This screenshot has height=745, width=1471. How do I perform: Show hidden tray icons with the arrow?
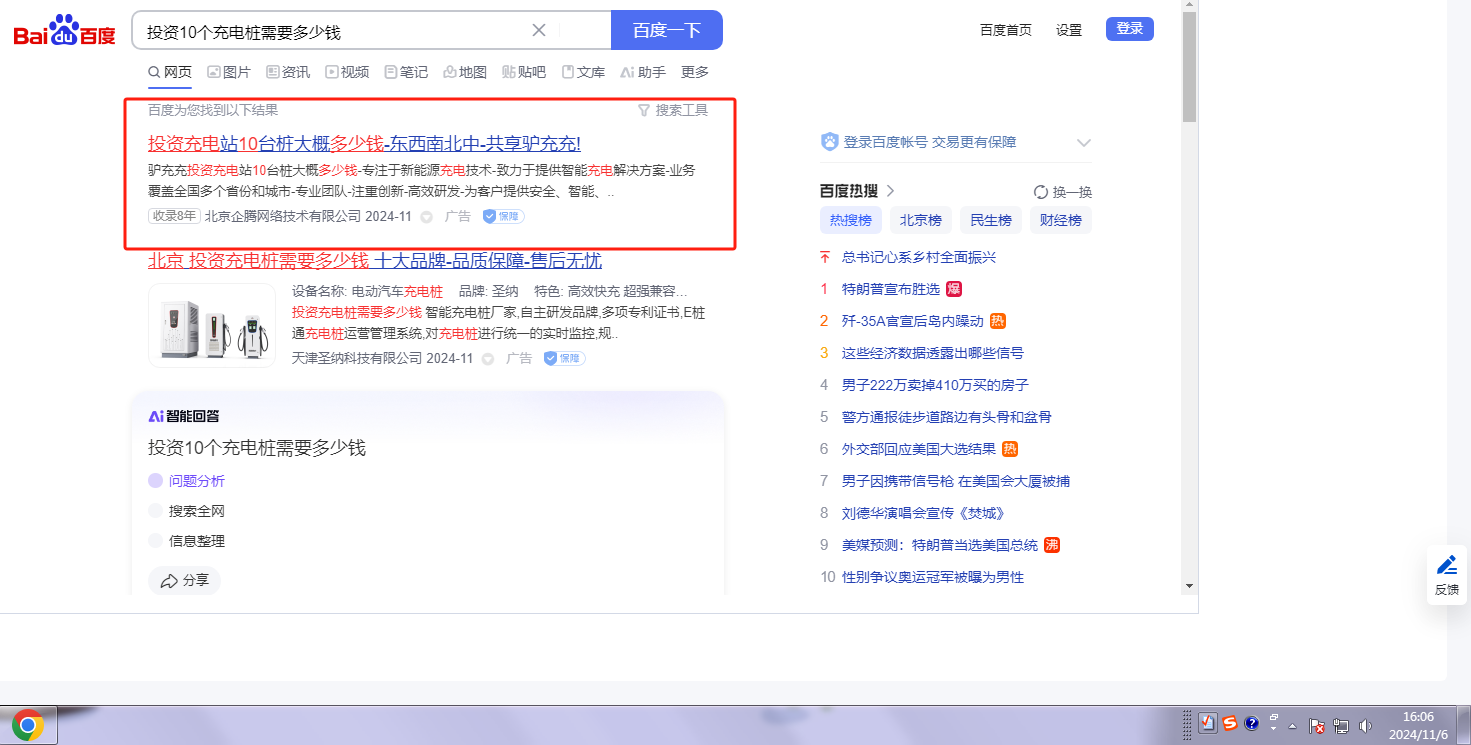coord(1293,725)
